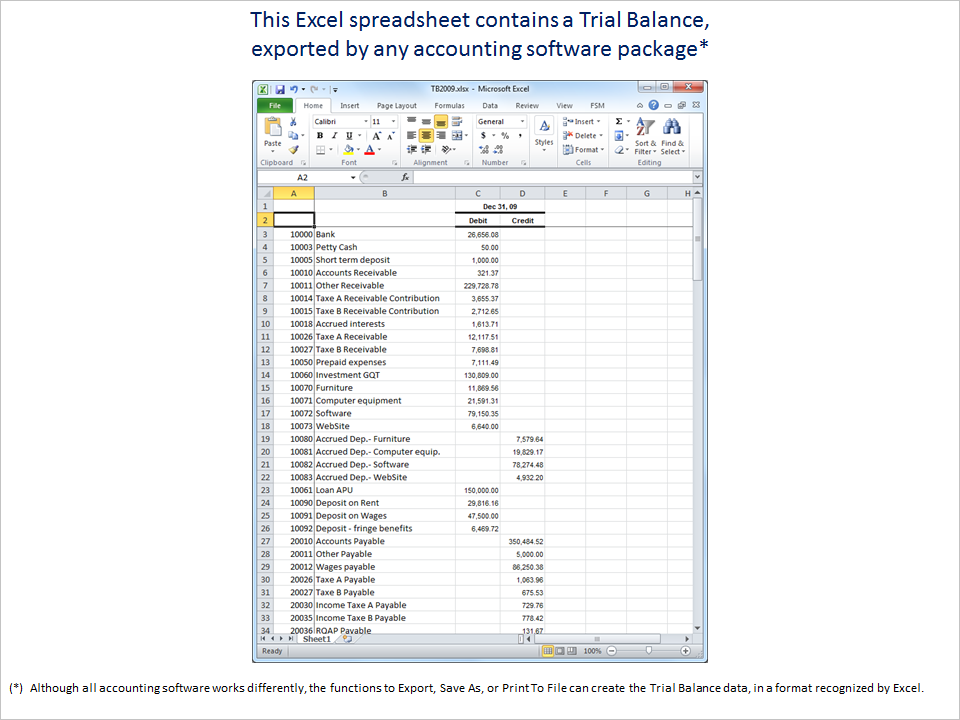960x720 pixels.
Task: Click the Find & Select binoculars icon
Action: [672, 135]
